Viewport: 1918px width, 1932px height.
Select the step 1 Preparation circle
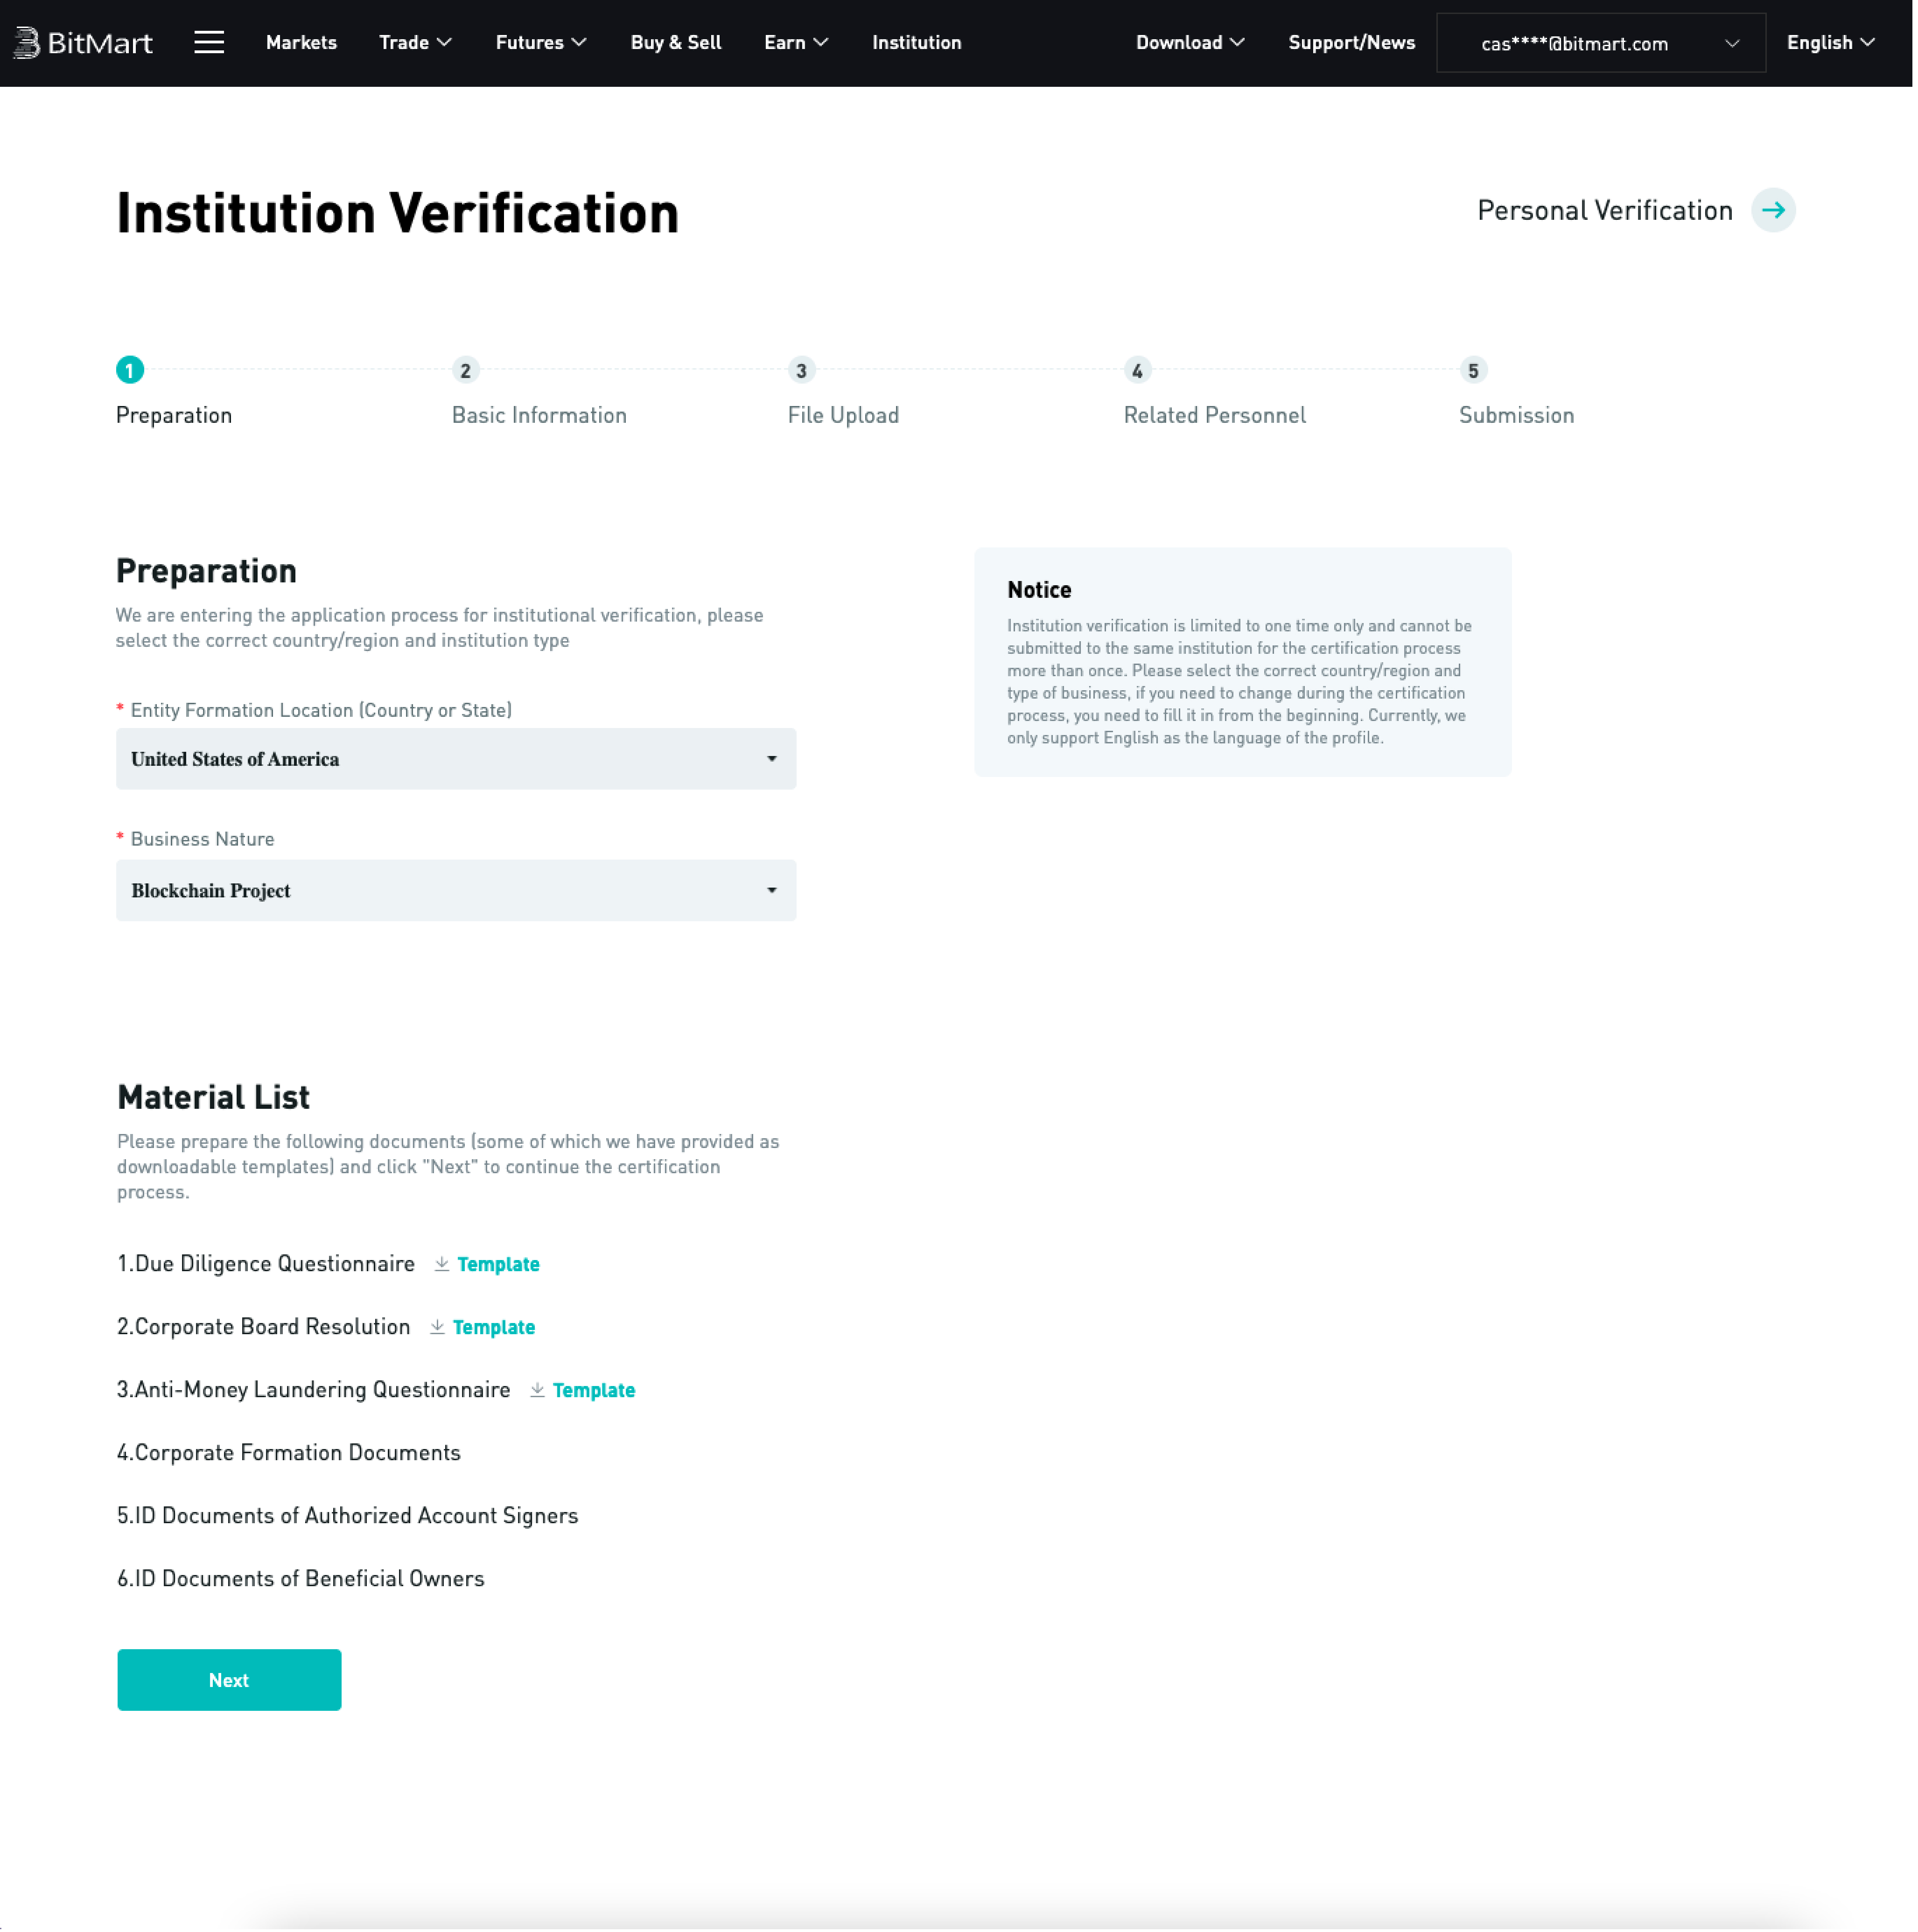[129, 369]
